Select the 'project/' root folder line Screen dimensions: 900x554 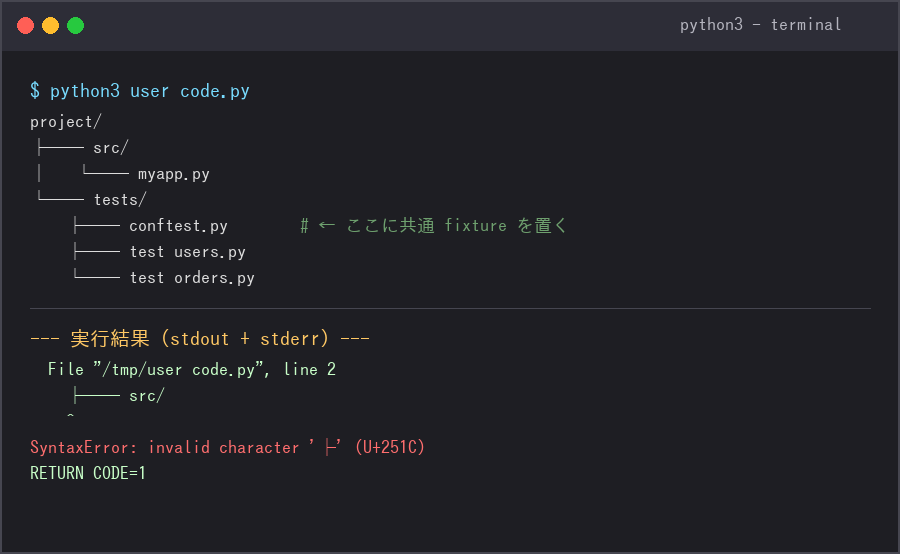pos(66,122)
